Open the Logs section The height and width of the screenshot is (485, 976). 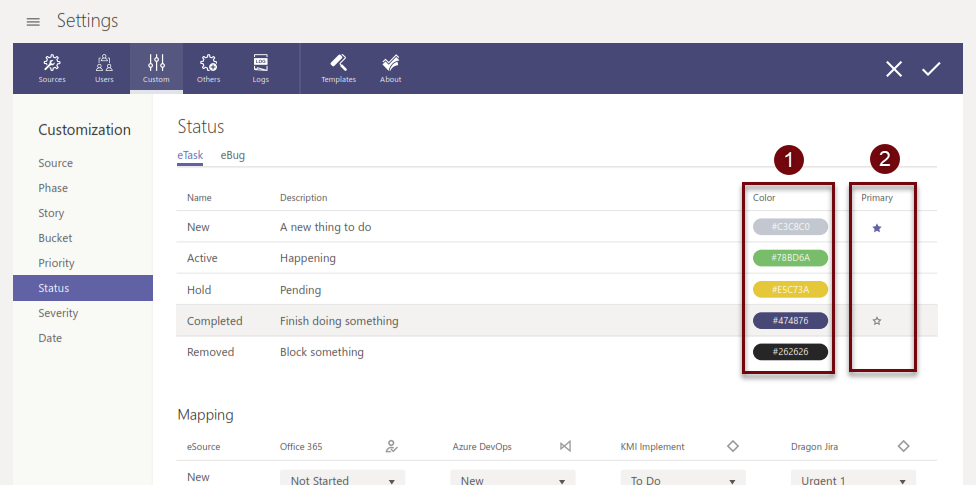(x=260, y=68)
